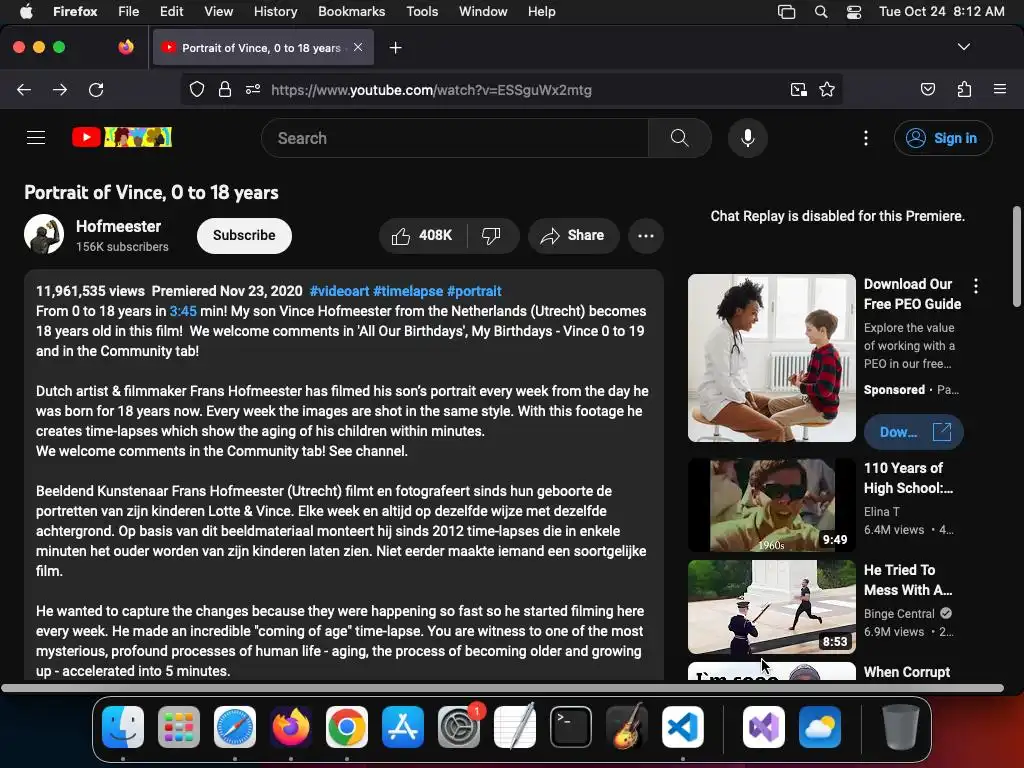Bookmark this page with the star
Image resolution: width=1024 pixels, height=768 pixels.
(x=827, y=89)
